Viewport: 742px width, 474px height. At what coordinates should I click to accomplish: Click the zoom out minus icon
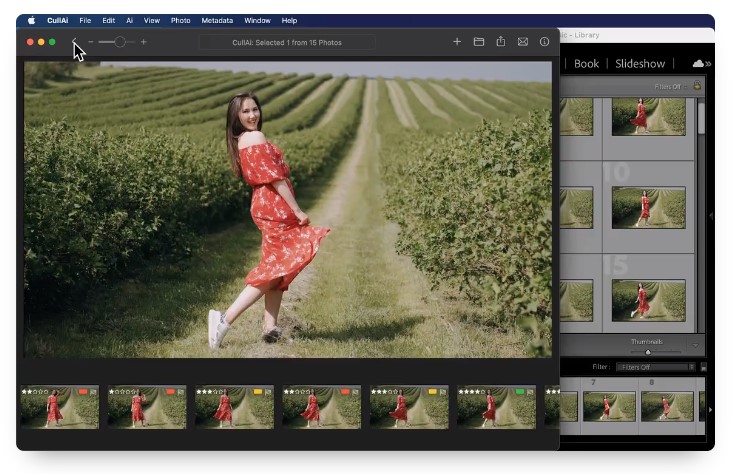(90, 42)
